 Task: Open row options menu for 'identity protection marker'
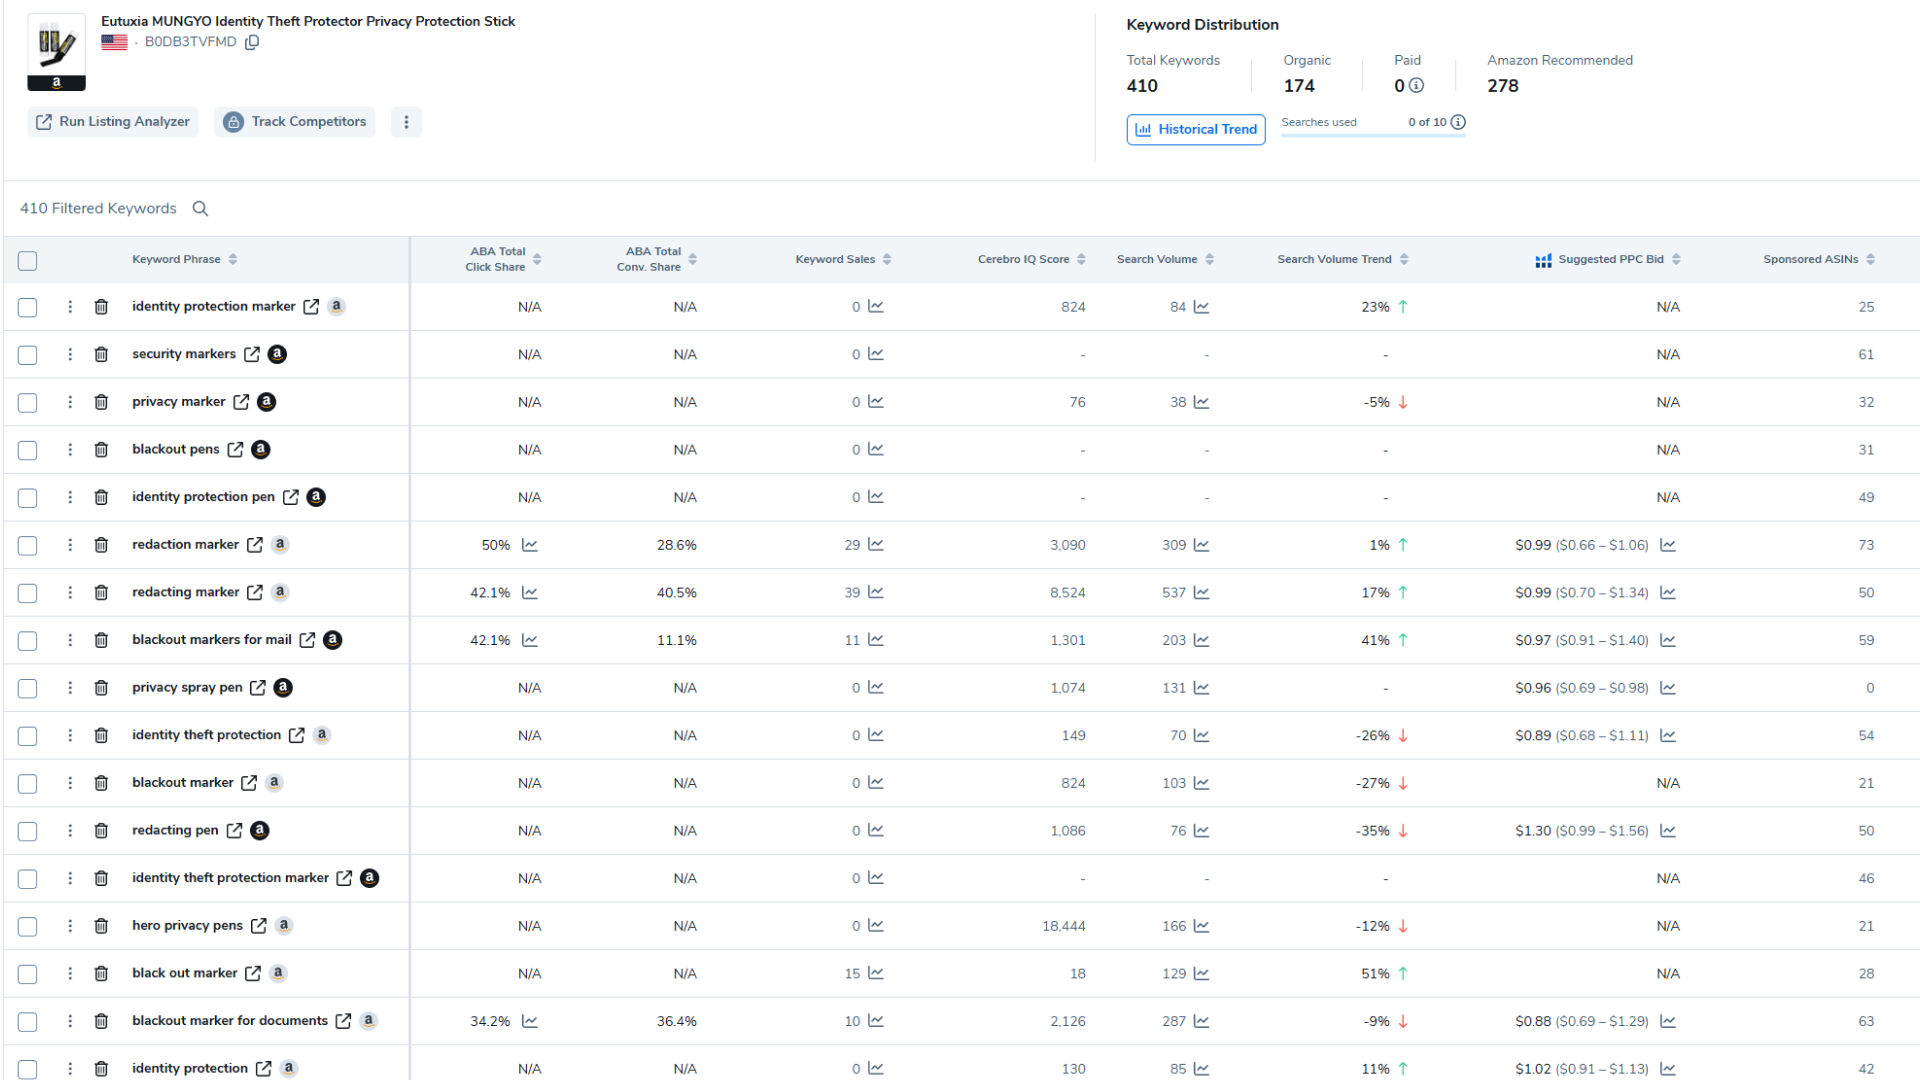pyautogui.click(x=70, y=307)
